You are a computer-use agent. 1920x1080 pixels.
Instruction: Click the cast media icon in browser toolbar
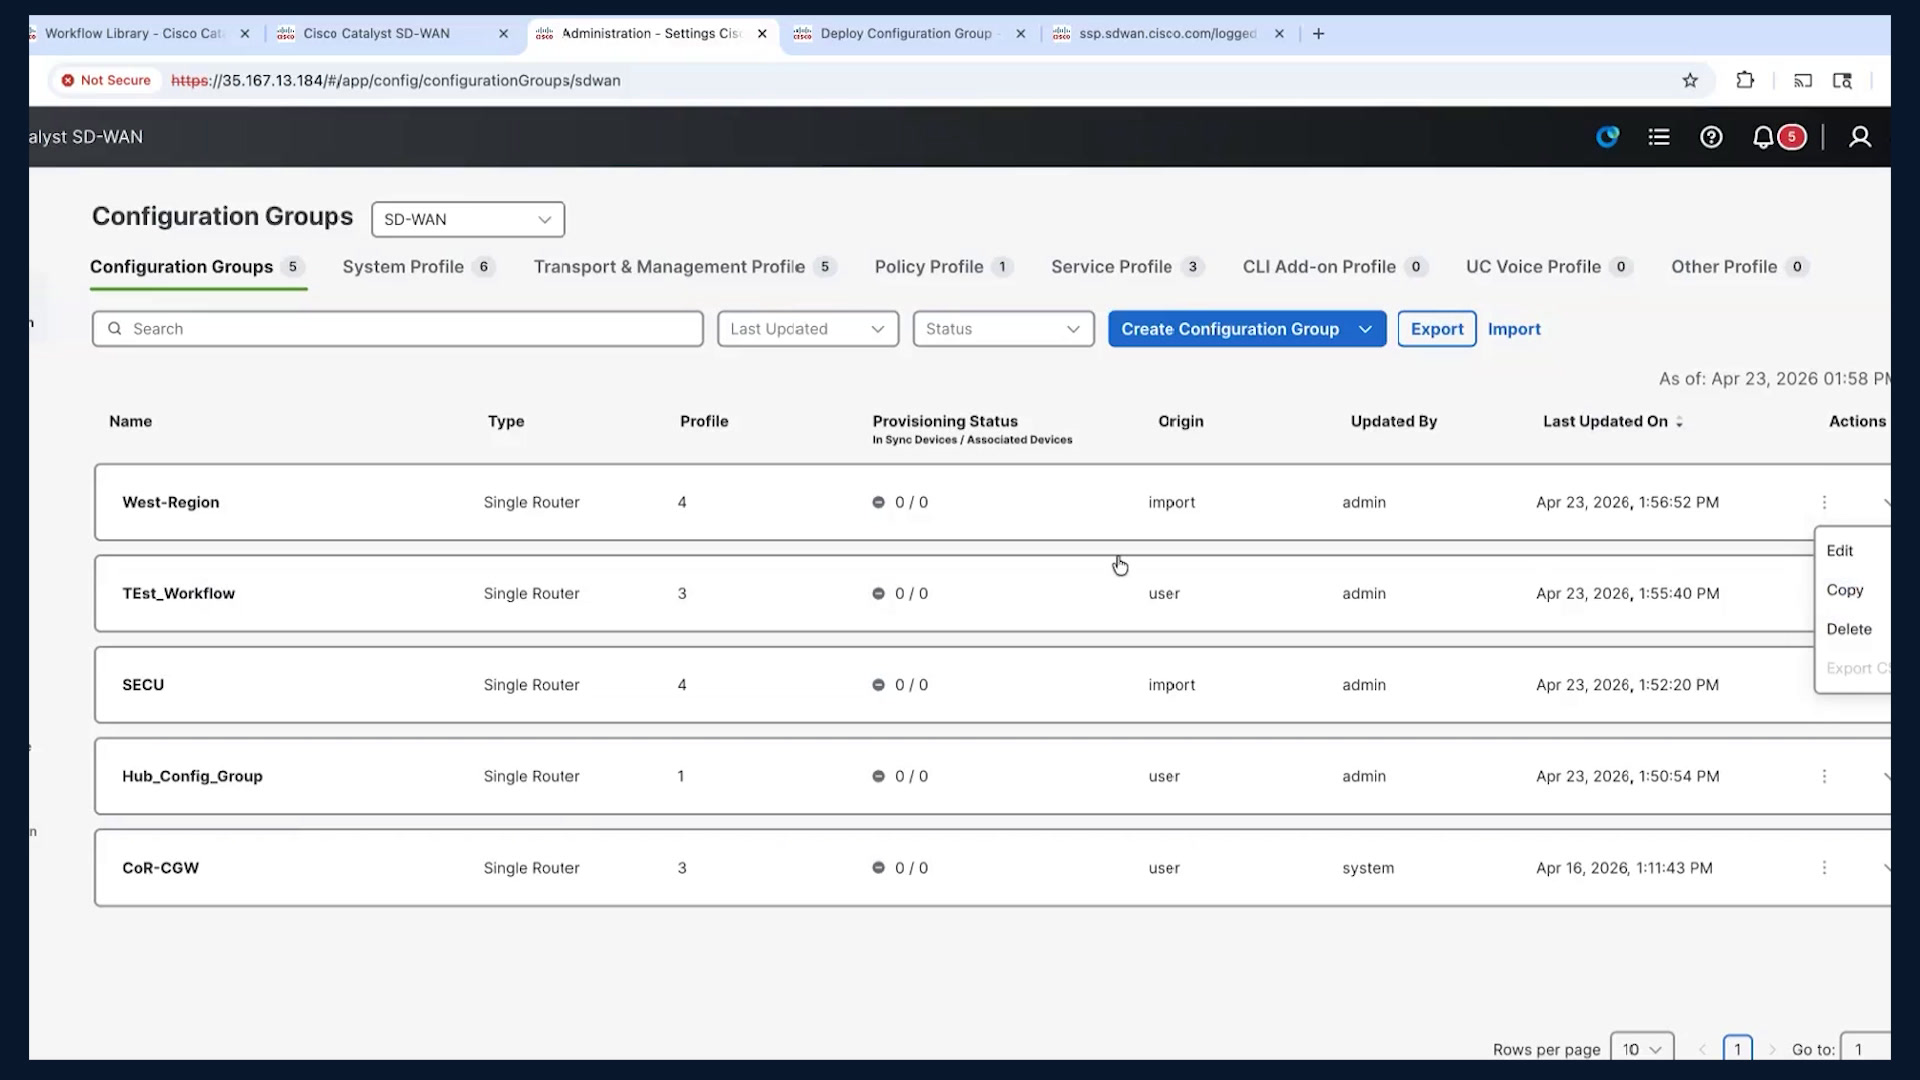point(1803,81)
